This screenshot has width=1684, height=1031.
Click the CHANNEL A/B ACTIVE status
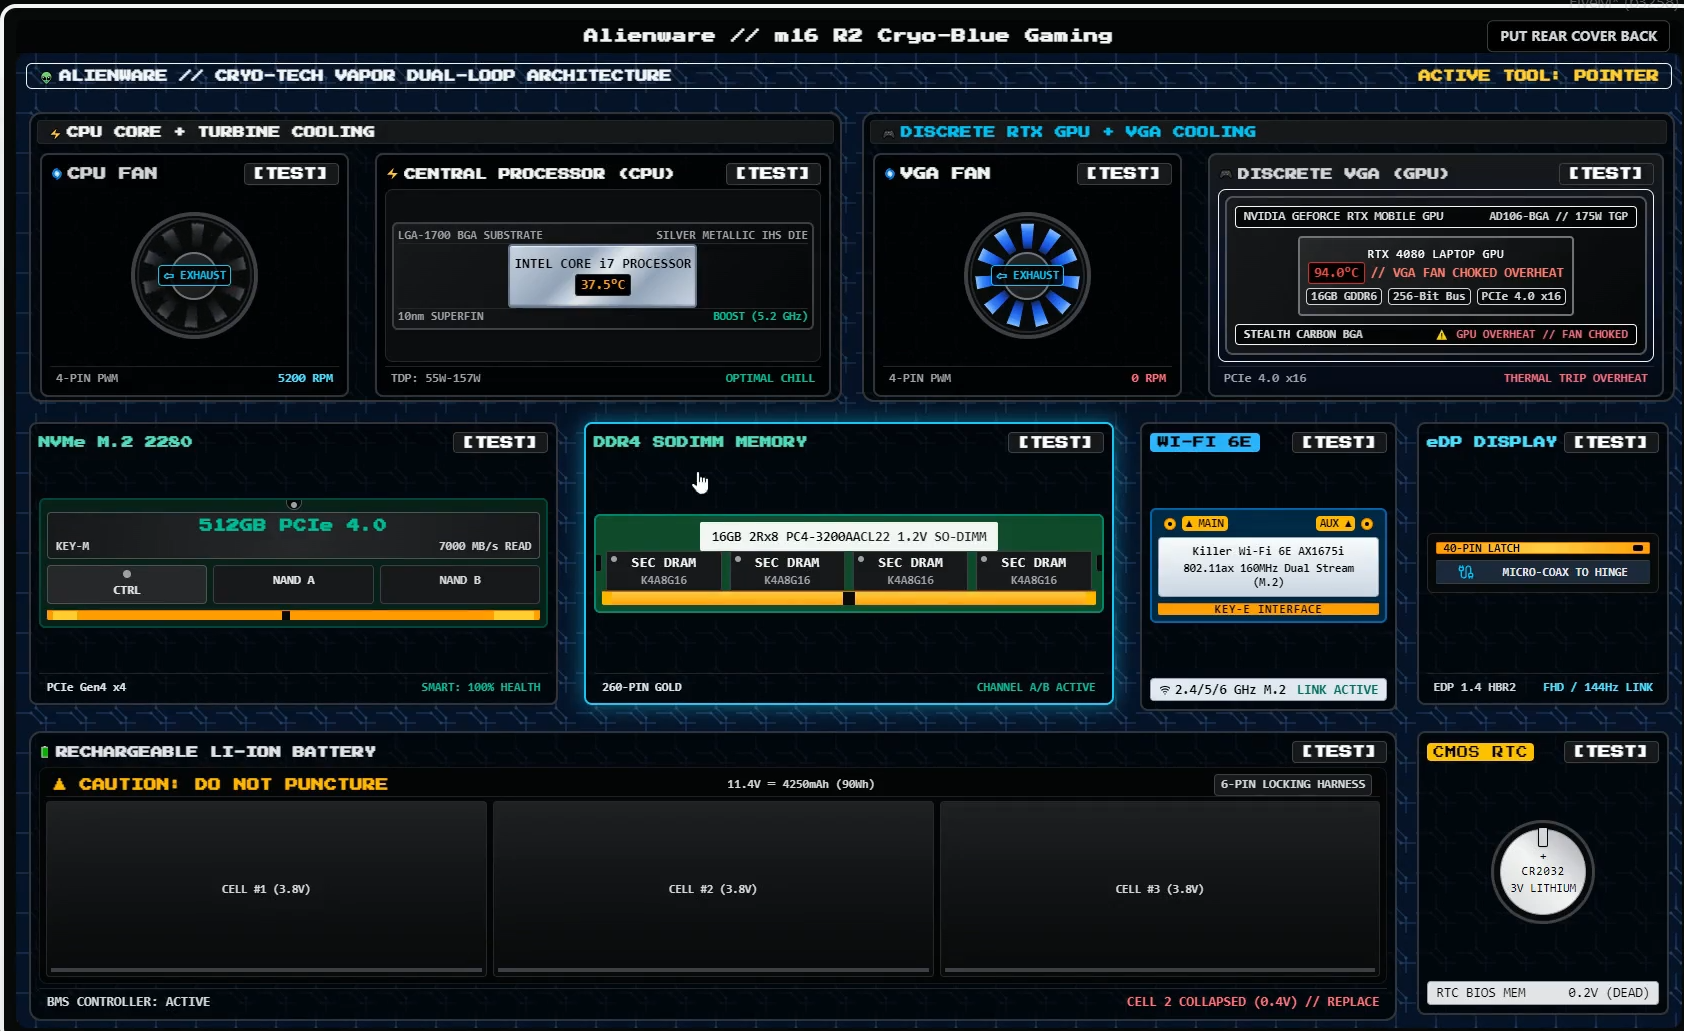click(1036, 687)
